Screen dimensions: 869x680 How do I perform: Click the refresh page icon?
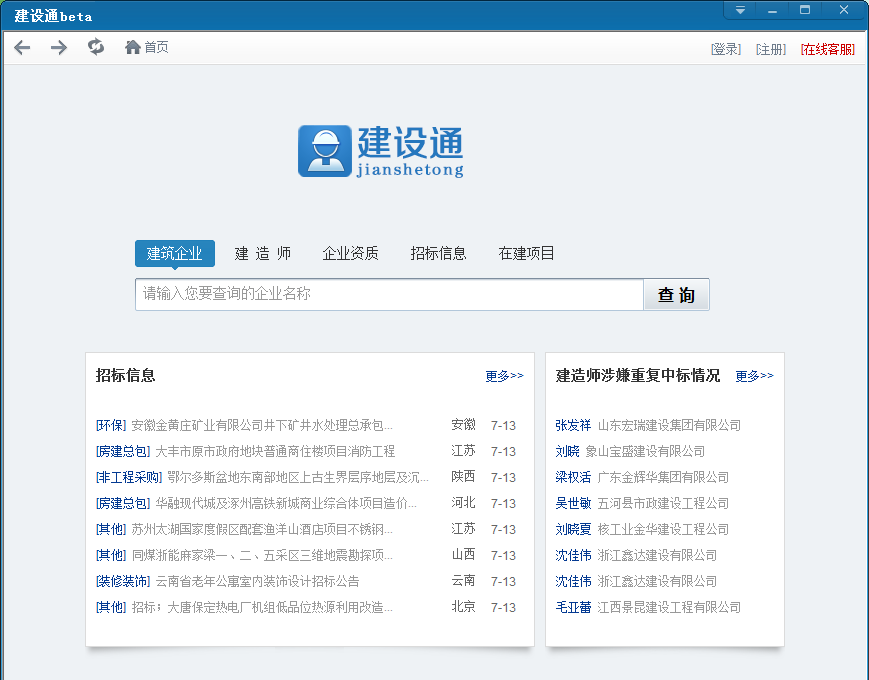click(96, 47)
